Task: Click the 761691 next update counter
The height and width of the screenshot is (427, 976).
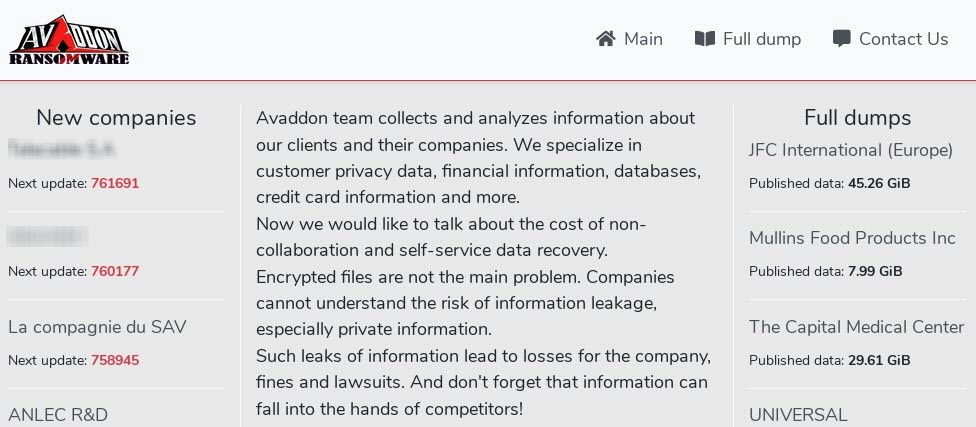Action: click(115, 183)
